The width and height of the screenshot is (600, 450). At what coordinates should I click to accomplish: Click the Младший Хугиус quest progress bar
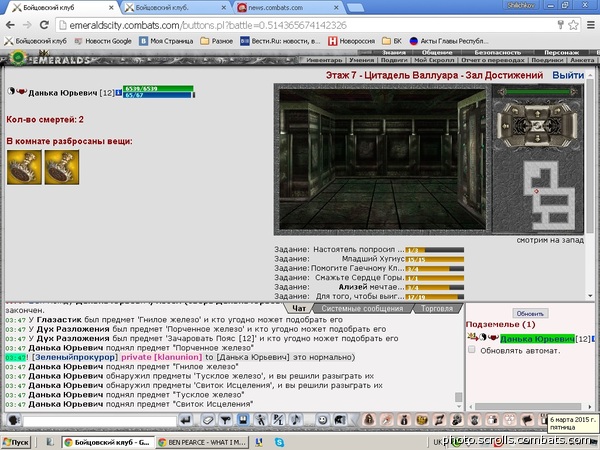click(x=435, y=259)
